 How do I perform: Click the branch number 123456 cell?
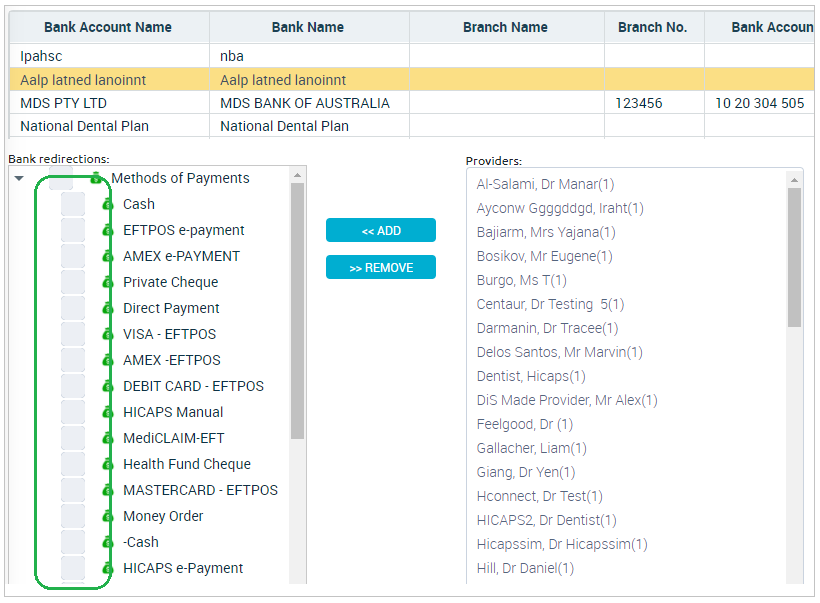[x=654, y=103]
